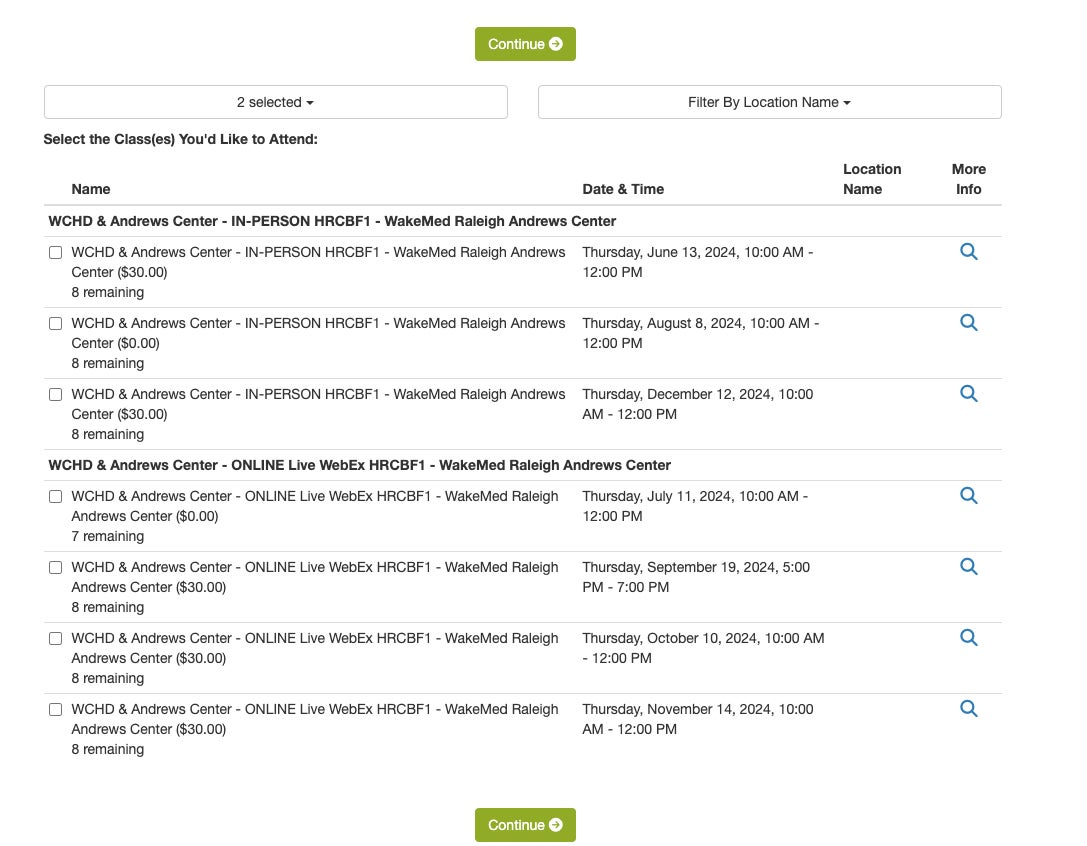Image resolution: width=1087 pixels, height=846 pixels.
Task: Click magnifier for September 19 class
Action: click(x=968, y=567)
